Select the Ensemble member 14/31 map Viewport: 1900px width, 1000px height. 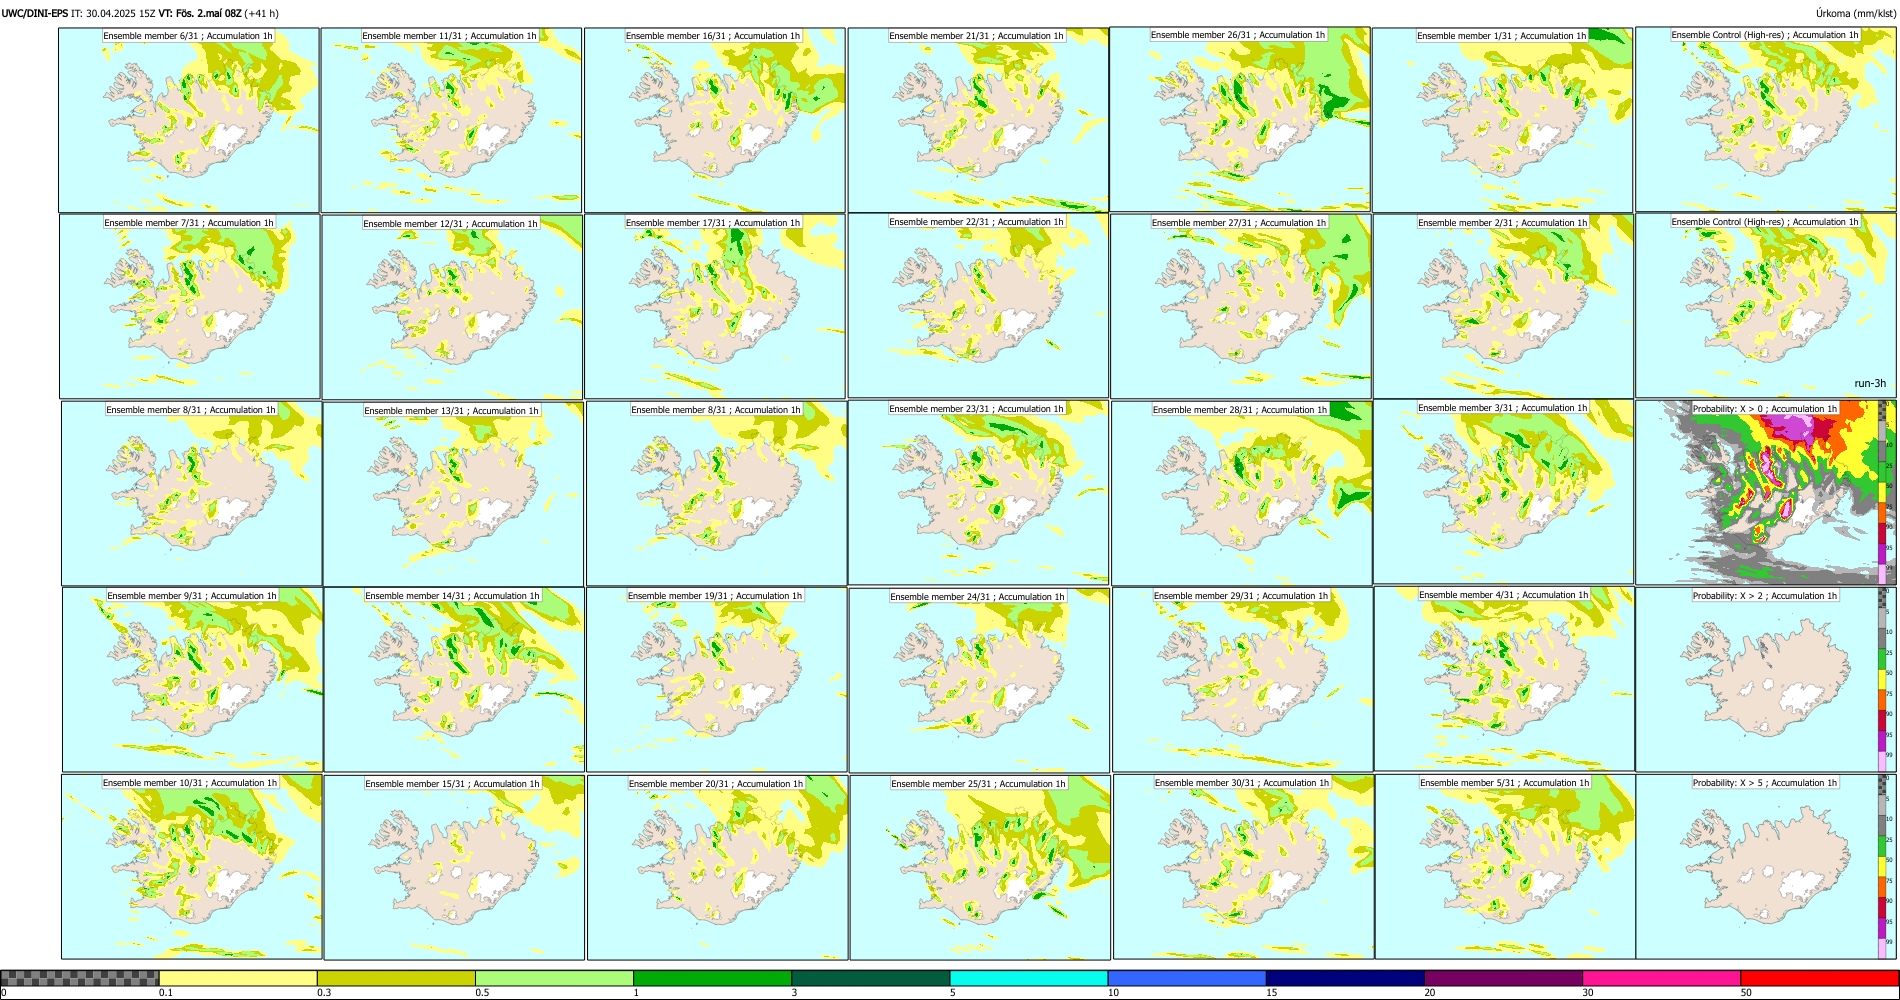pos(454,680)
